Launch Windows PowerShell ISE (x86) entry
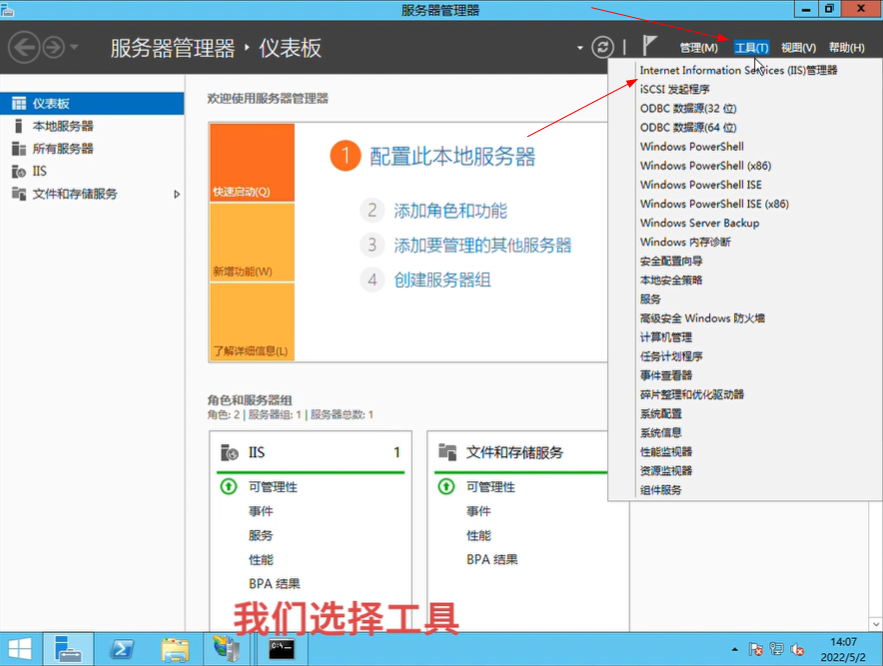This screenshot has height=666, width=883. pyautogui.click(x=714, y=204)
